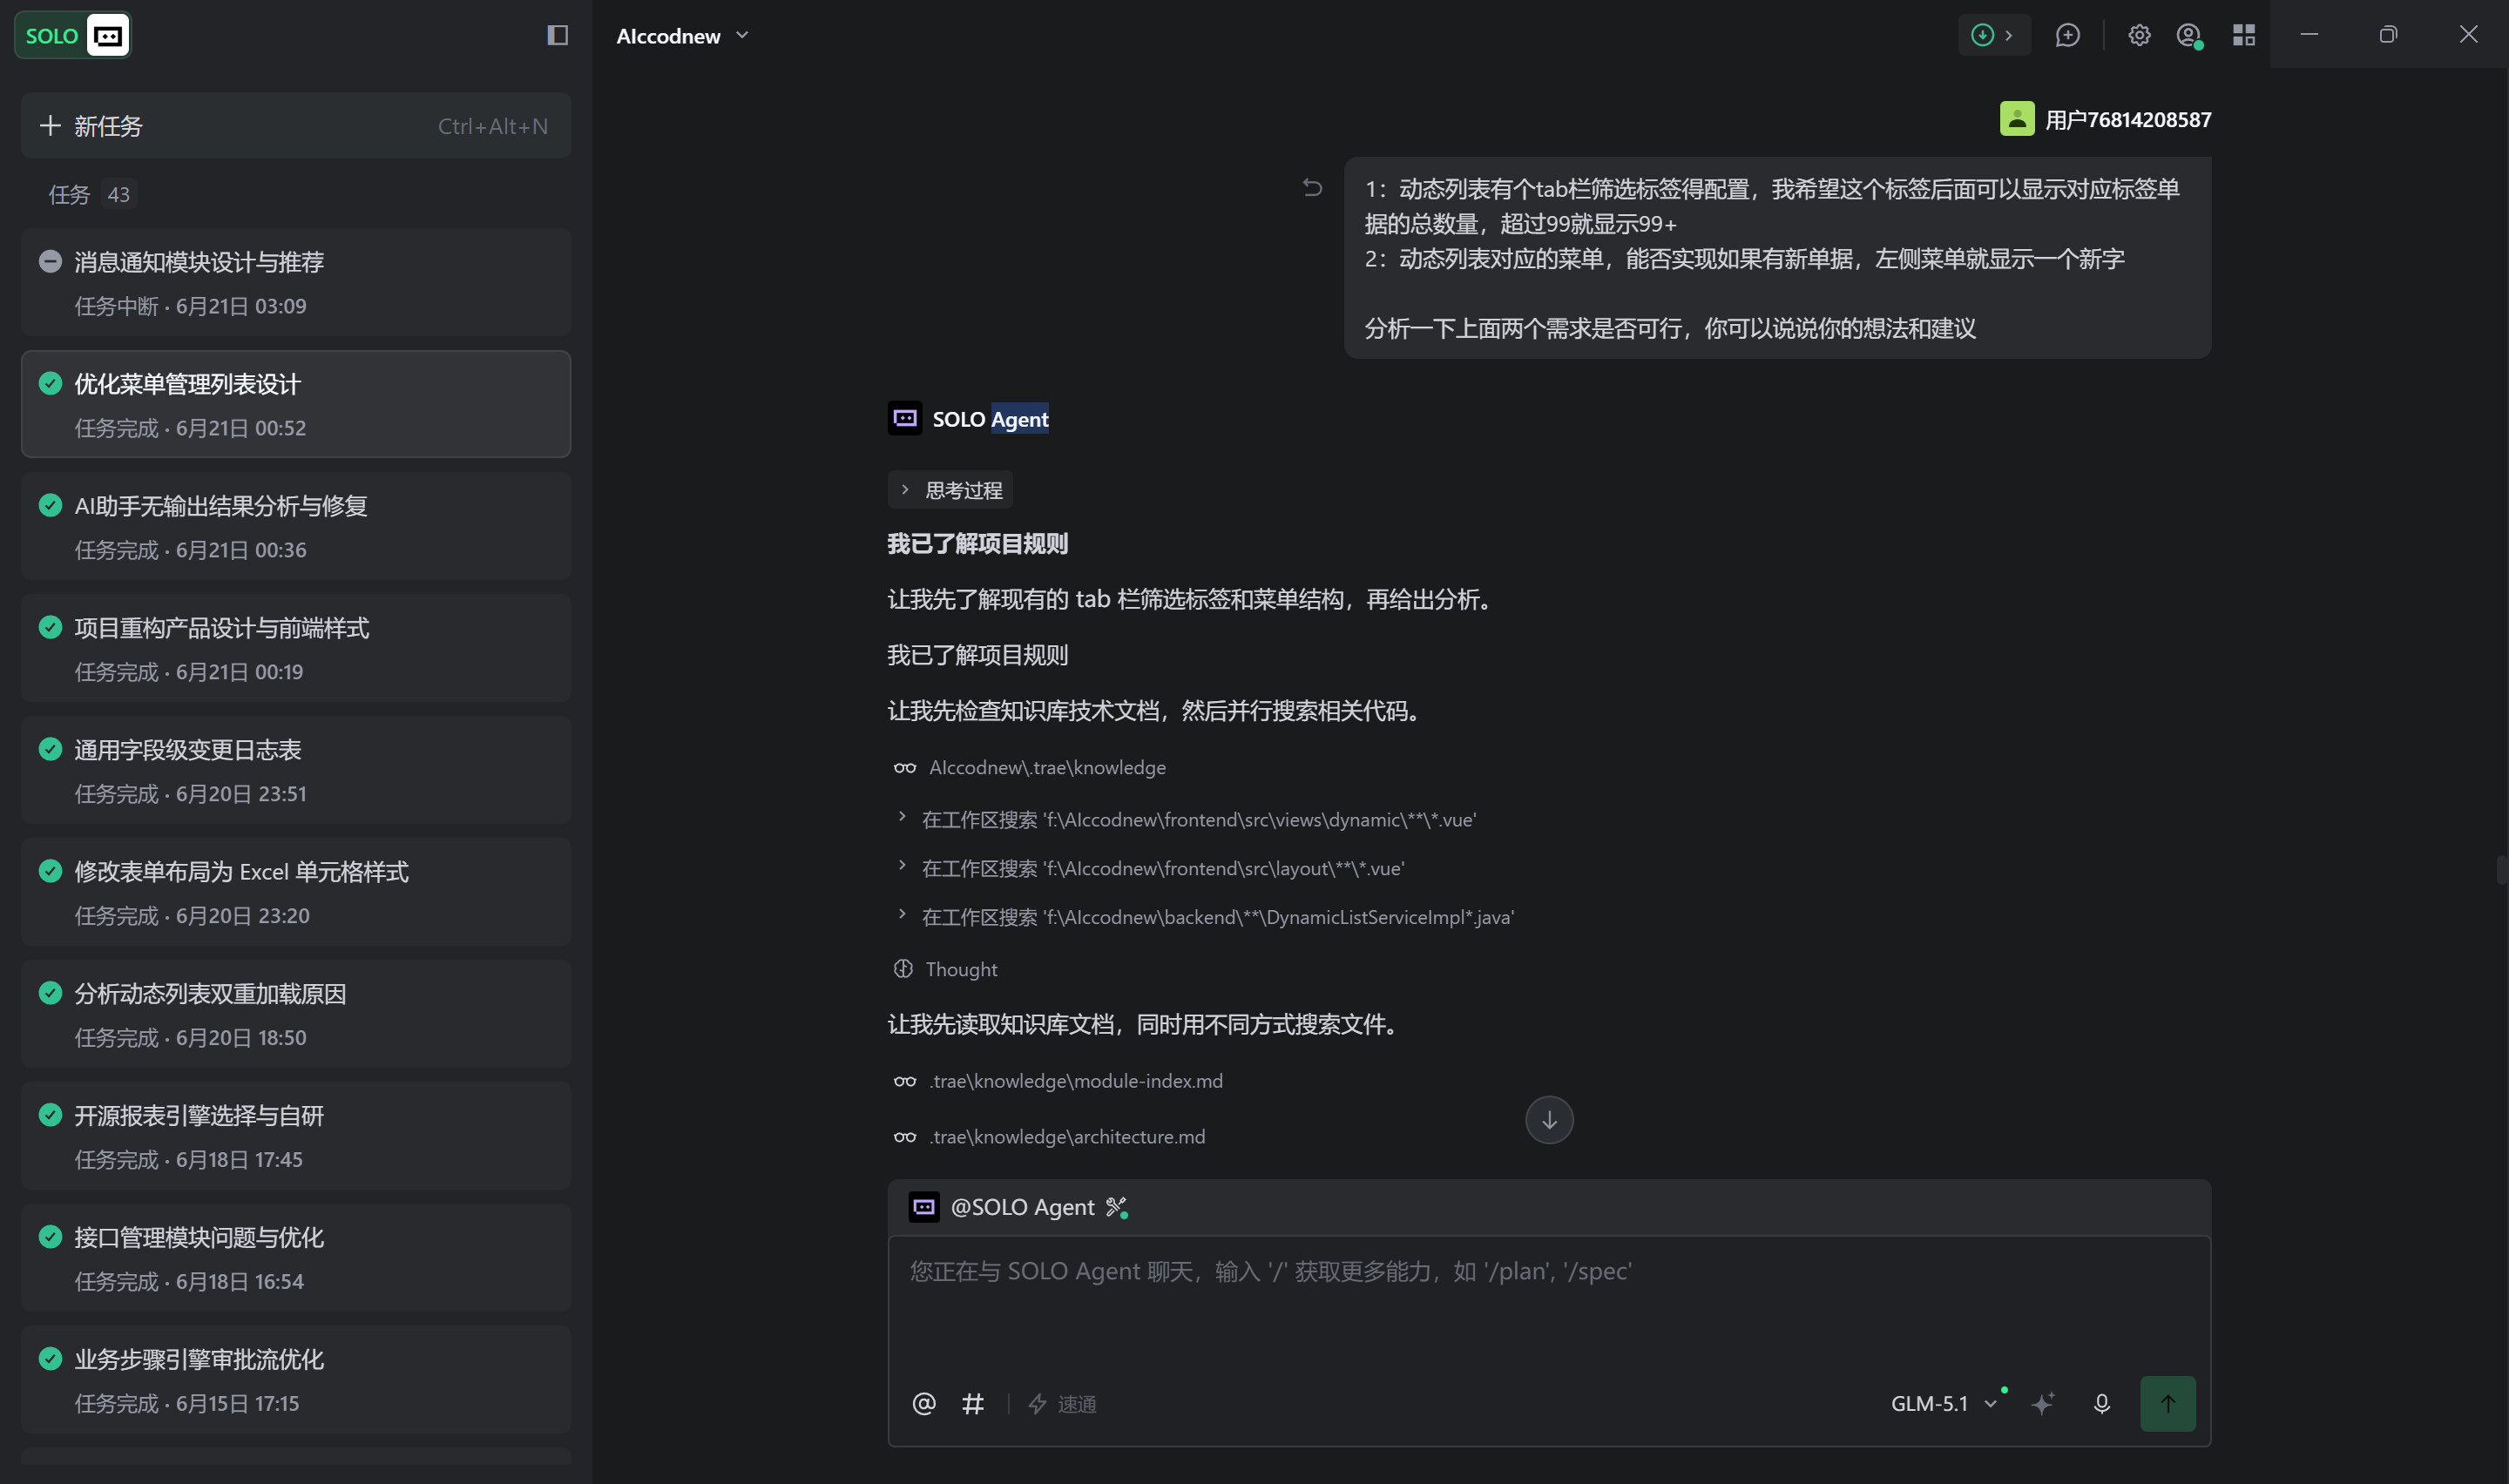The width and height of the screenshot is (2509, 1484).
Task: Click the undo arrow beside user message
Action: click(1312, 187)
